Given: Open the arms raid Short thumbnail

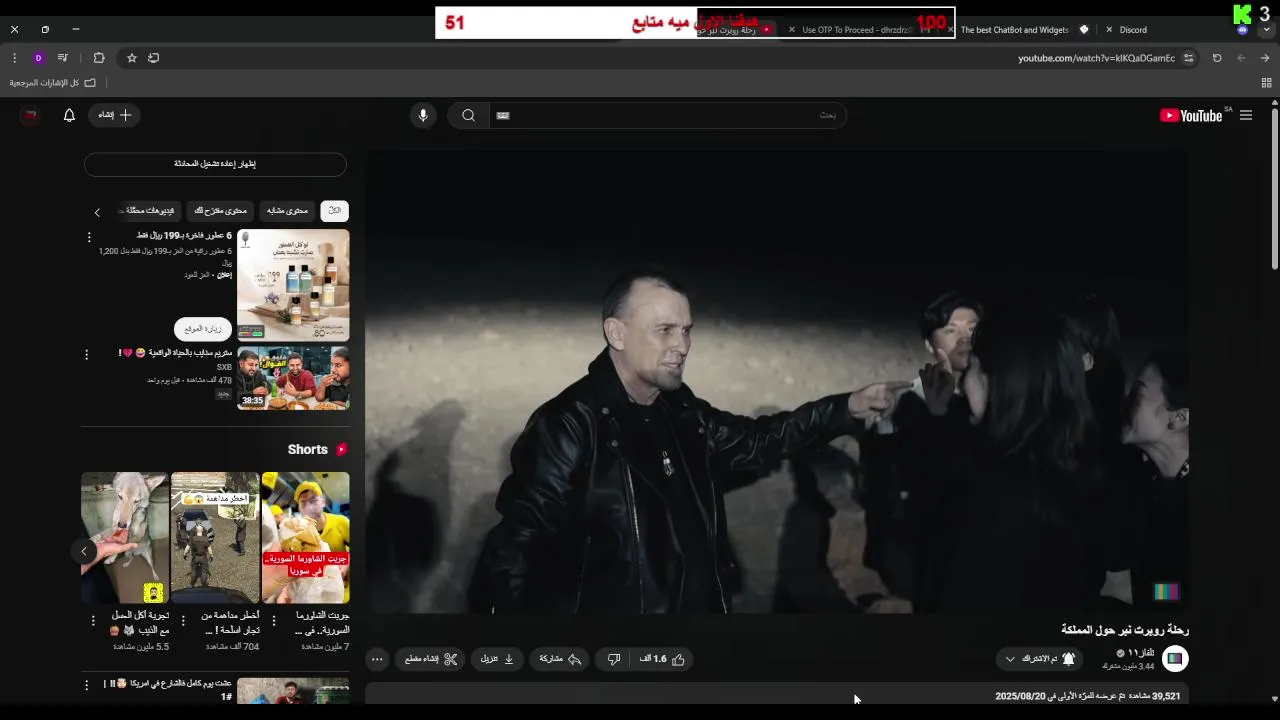Looking at the screenshot, I should [215, 538].
